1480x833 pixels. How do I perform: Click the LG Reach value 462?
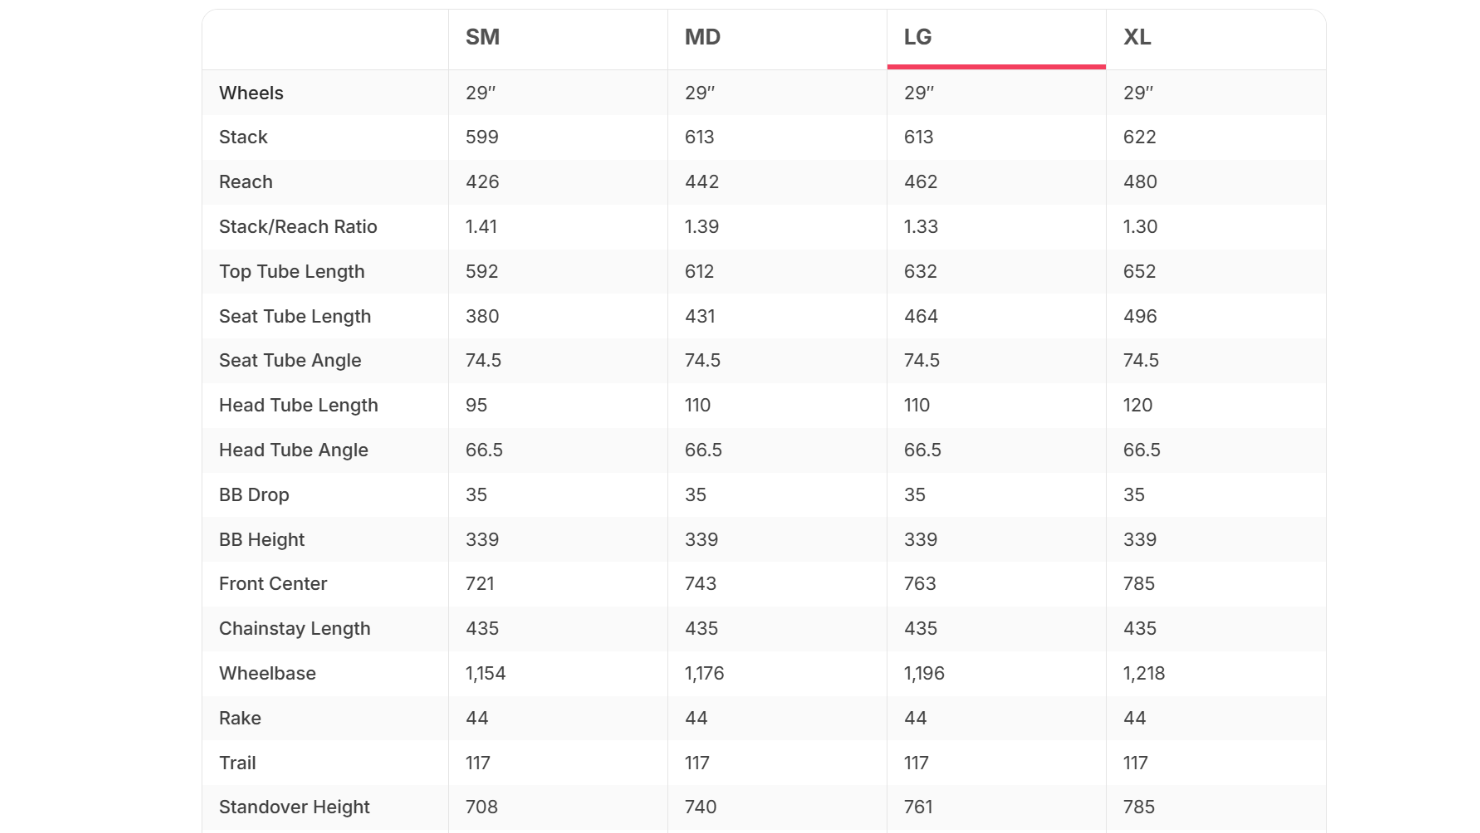coord(920,182)
